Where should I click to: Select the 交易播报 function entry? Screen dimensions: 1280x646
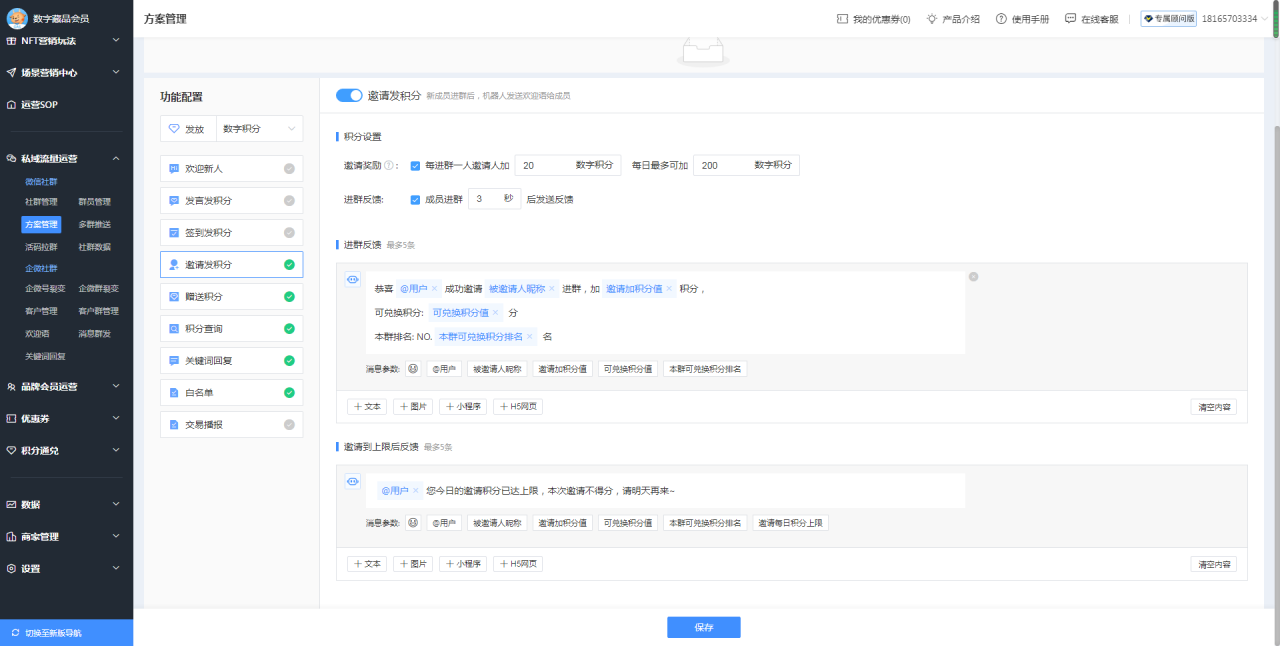coord(231,424)
